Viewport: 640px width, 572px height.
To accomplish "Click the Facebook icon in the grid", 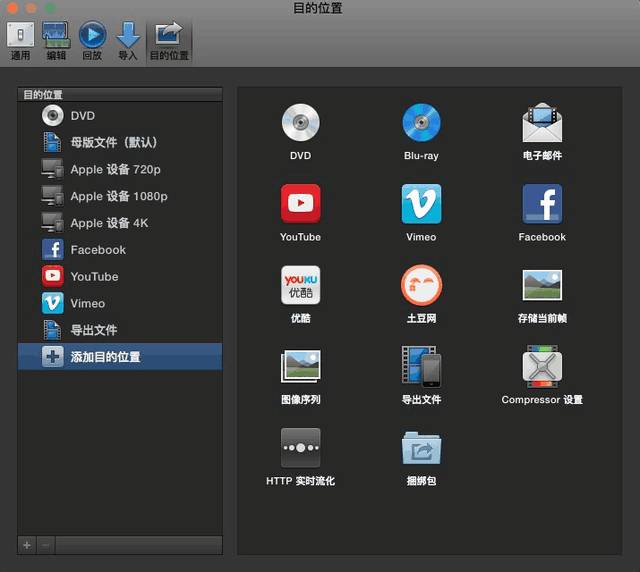I will coord(542,203).
